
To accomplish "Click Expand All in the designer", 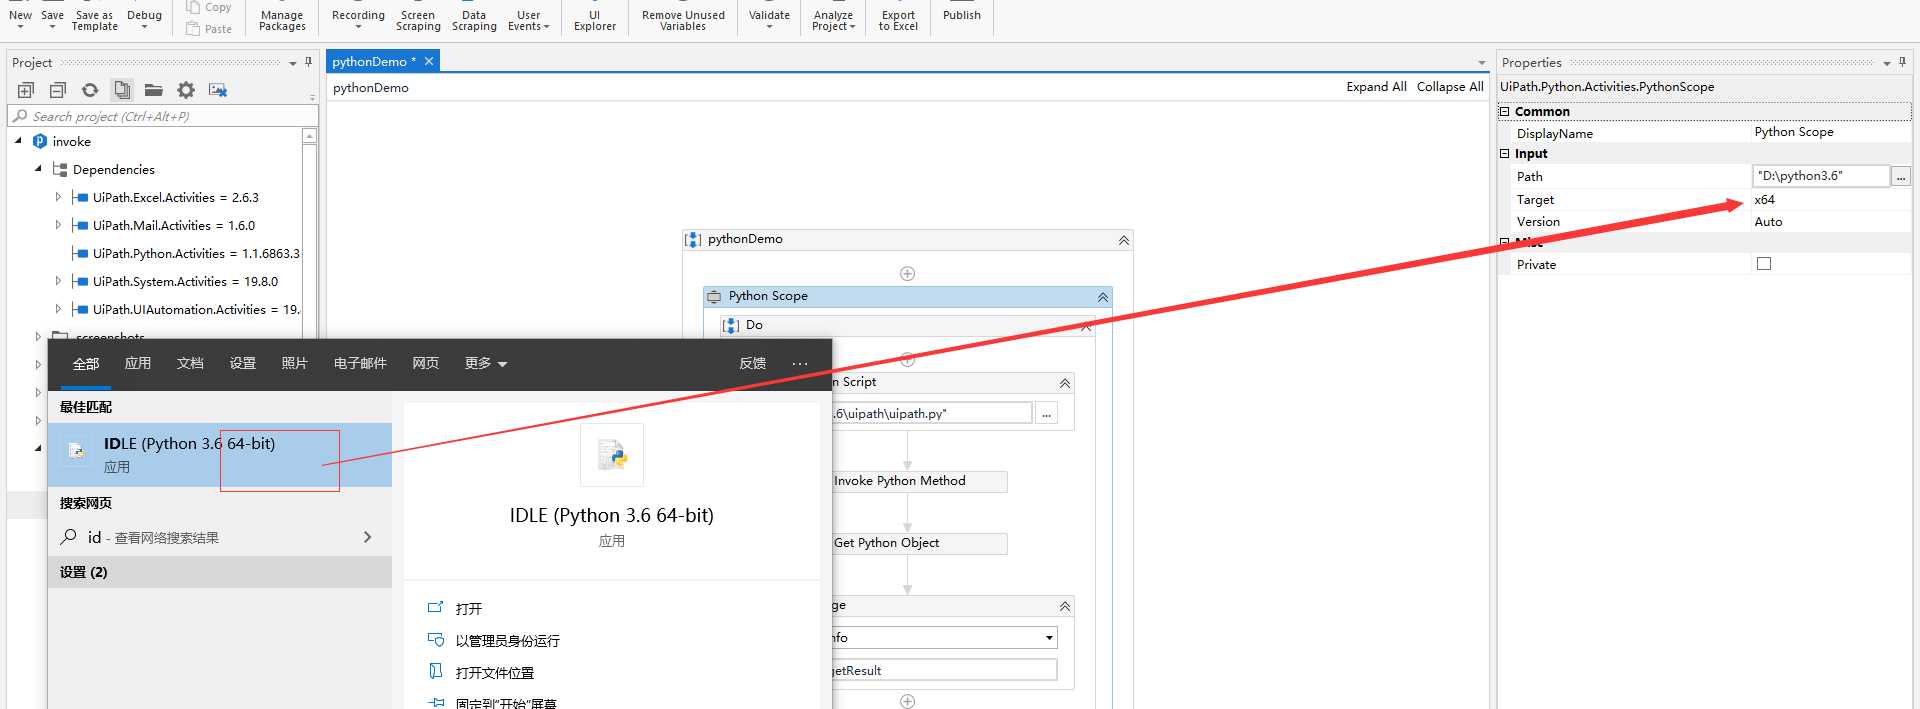I will [x=1376, y=87].
